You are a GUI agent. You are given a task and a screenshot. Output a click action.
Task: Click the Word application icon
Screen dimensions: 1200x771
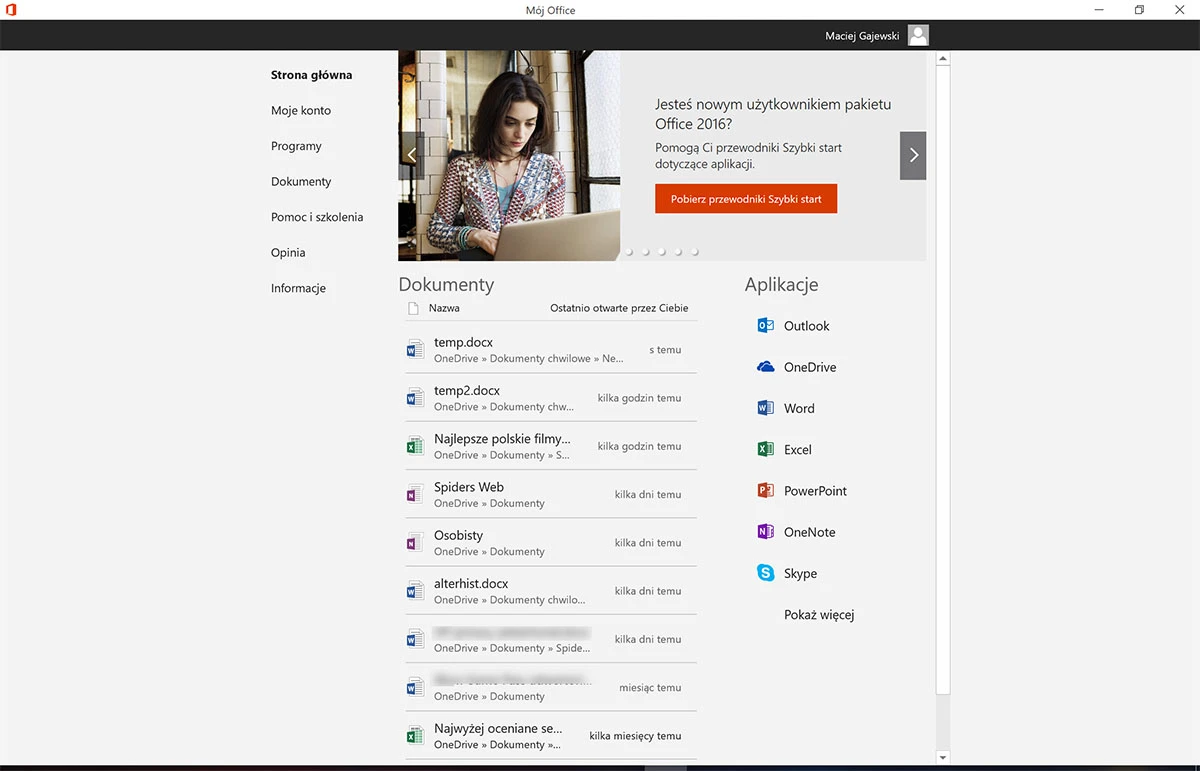point(766,408)
